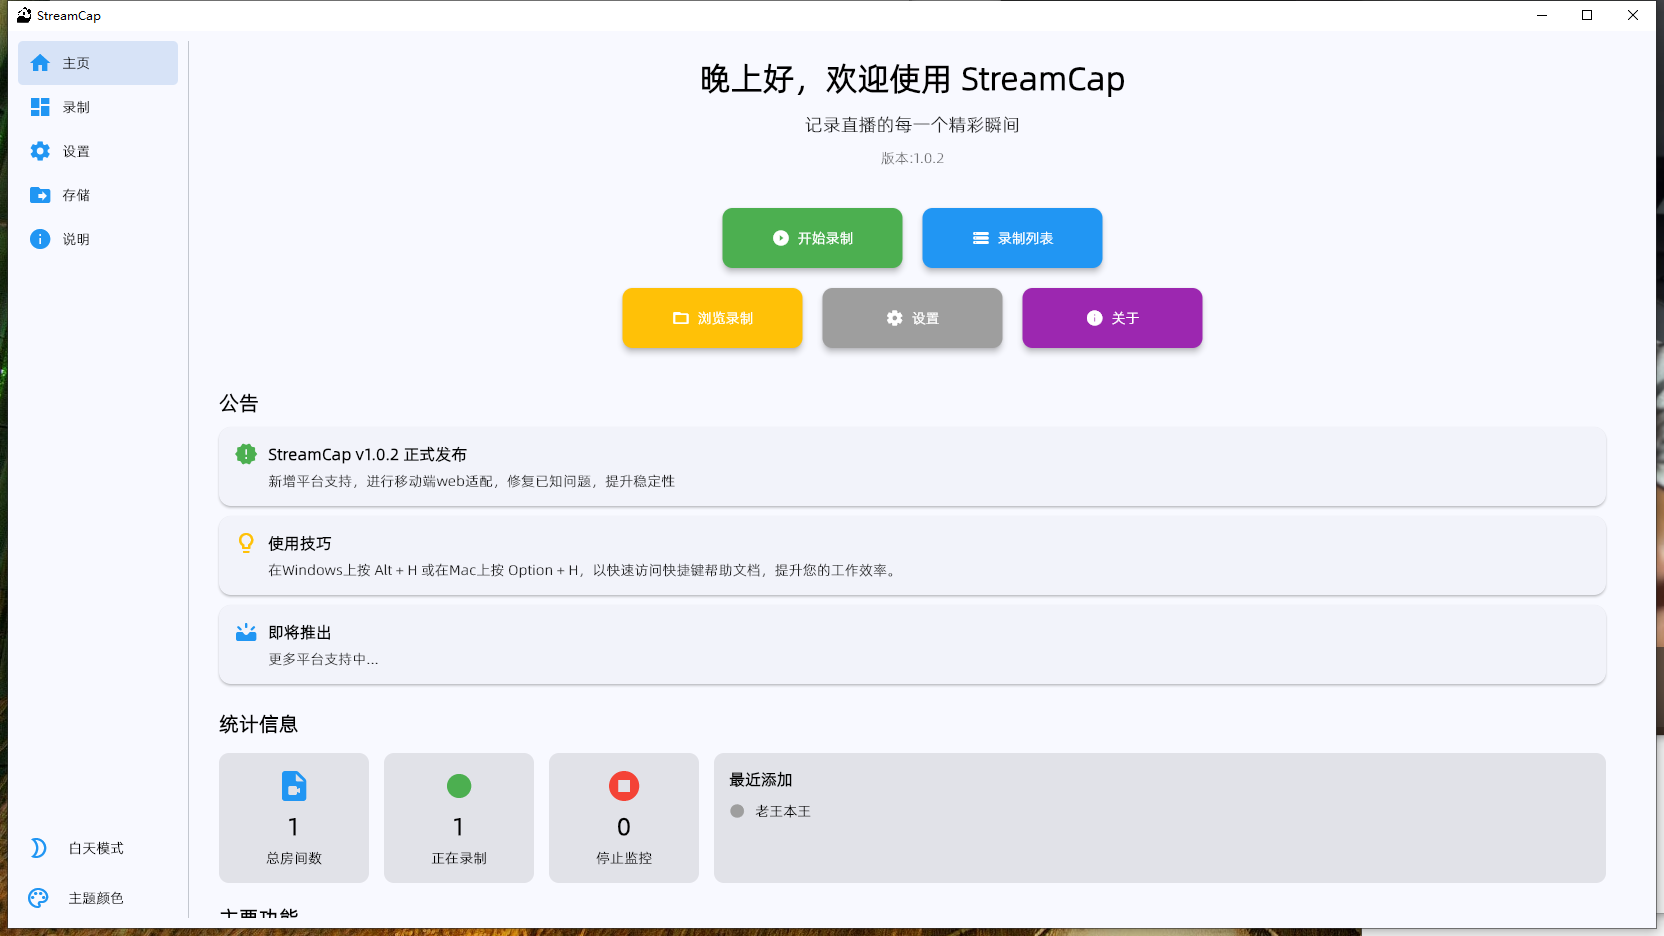Click the red stop icon above 停止监控
1664x936 pixels.
pos(623,786)
